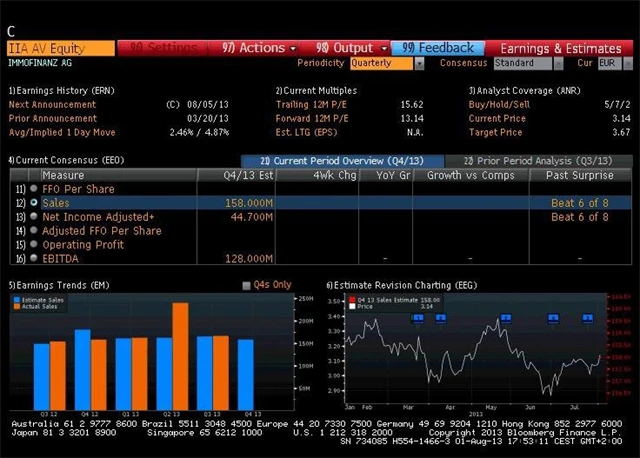Click the Target Price value 3.67
Image resolution: width=640 pixels, height=458 pixels.
621,132
